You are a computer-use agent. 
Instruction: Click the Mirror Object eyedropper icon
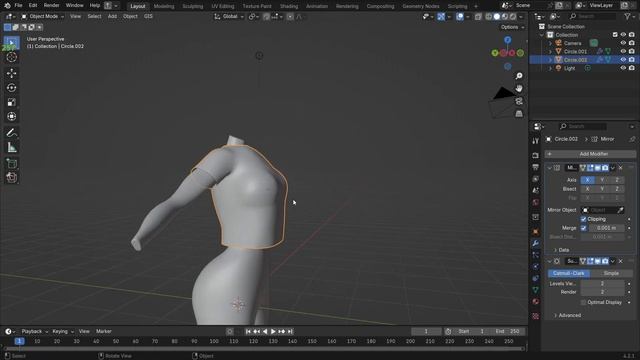coord(620,210)
